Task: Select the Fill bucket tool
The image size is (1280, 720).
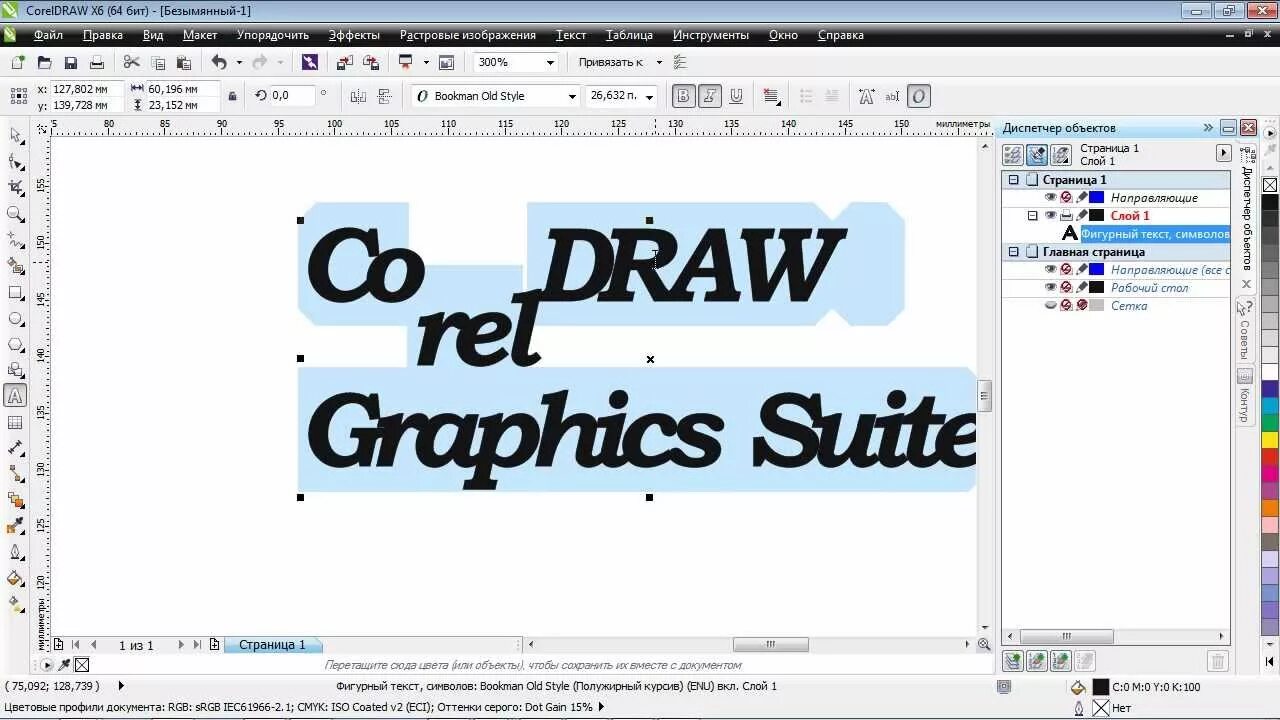Action: coord(15,578)
